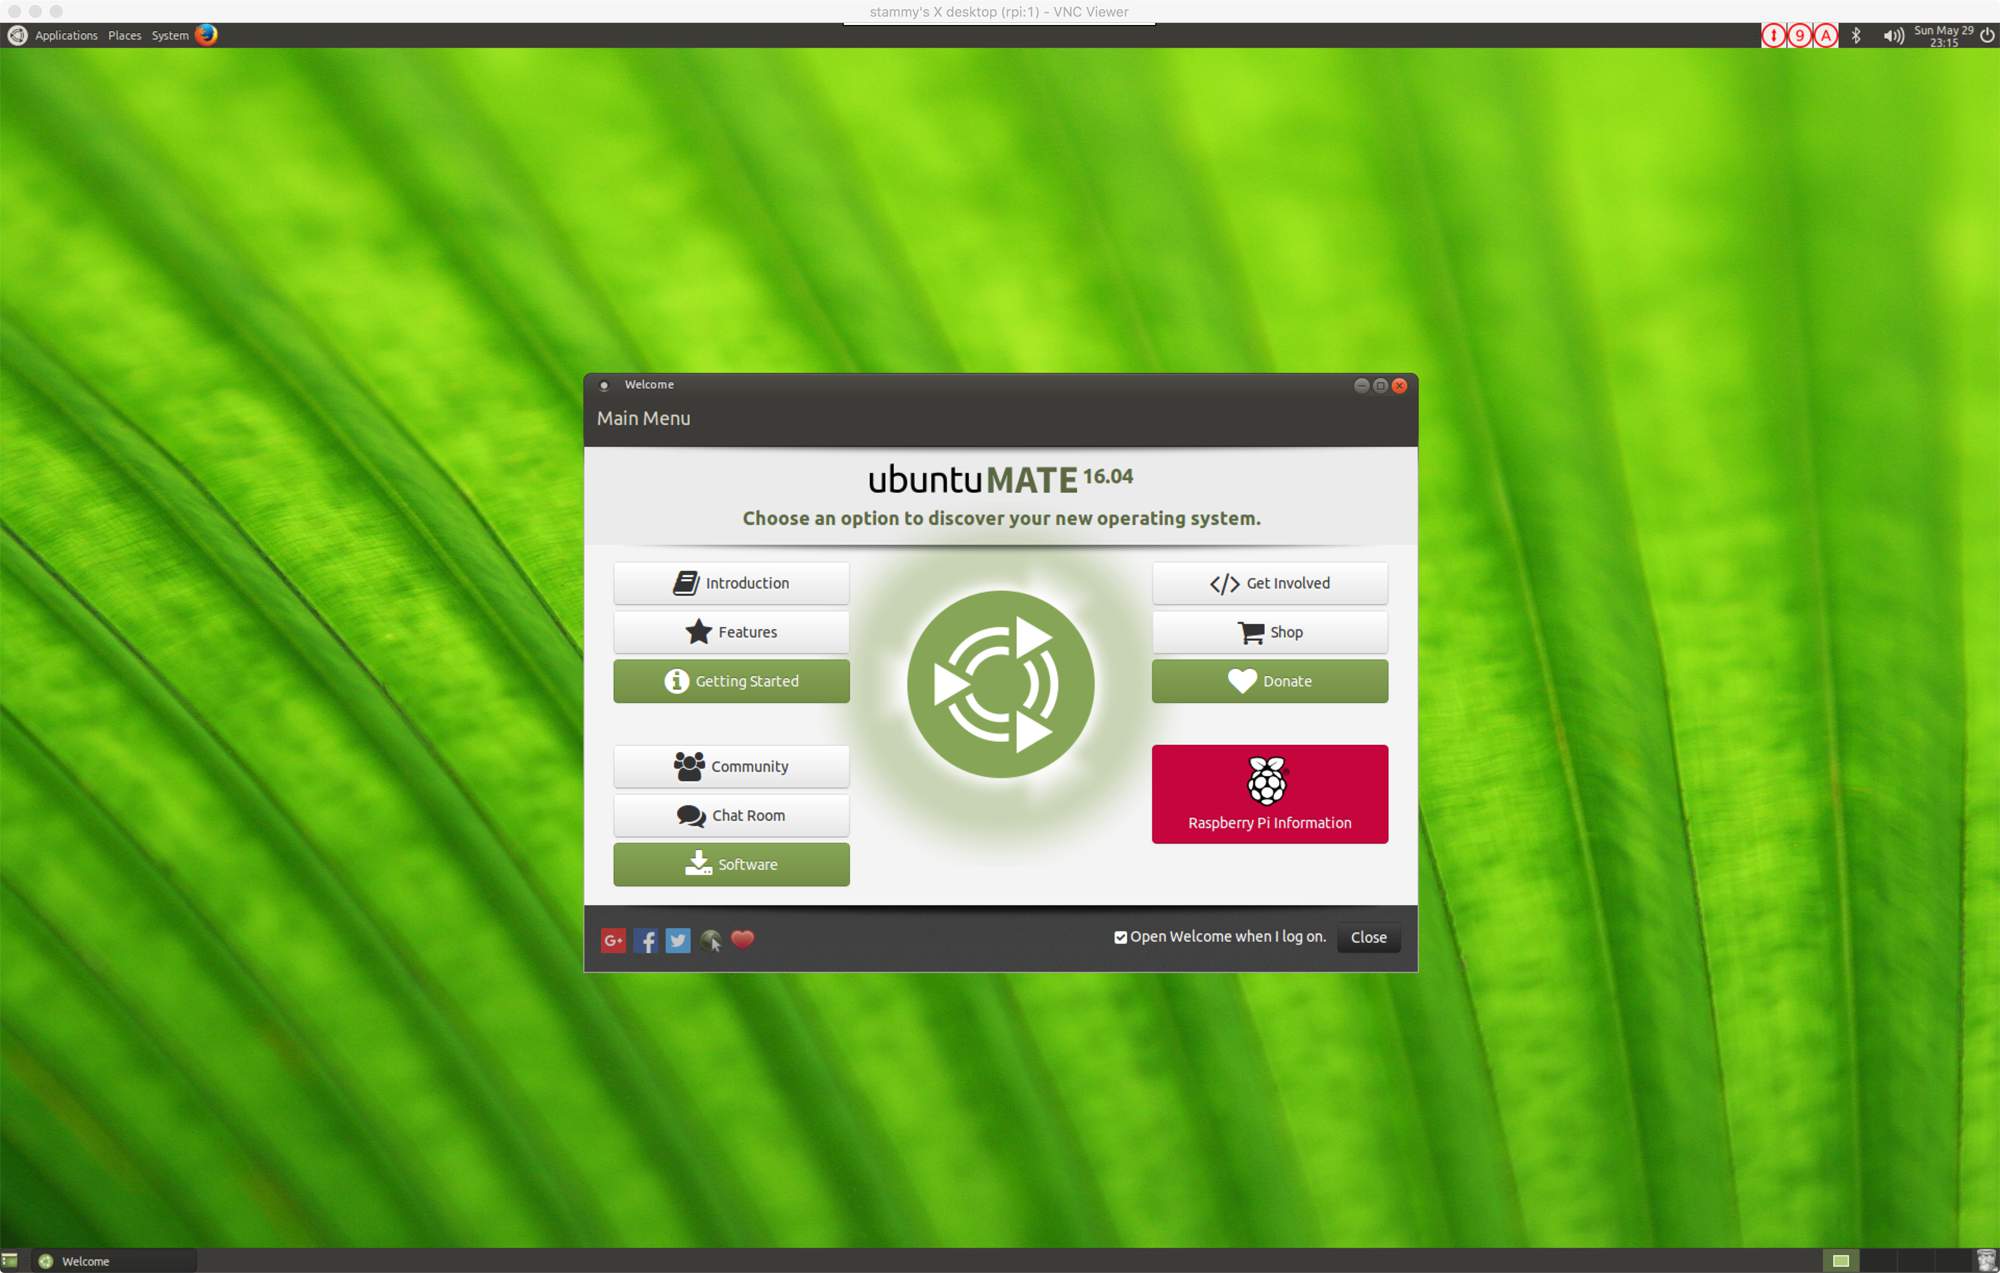
Task: Maximize the Welcome window
Action: (x=1380, y=386)
